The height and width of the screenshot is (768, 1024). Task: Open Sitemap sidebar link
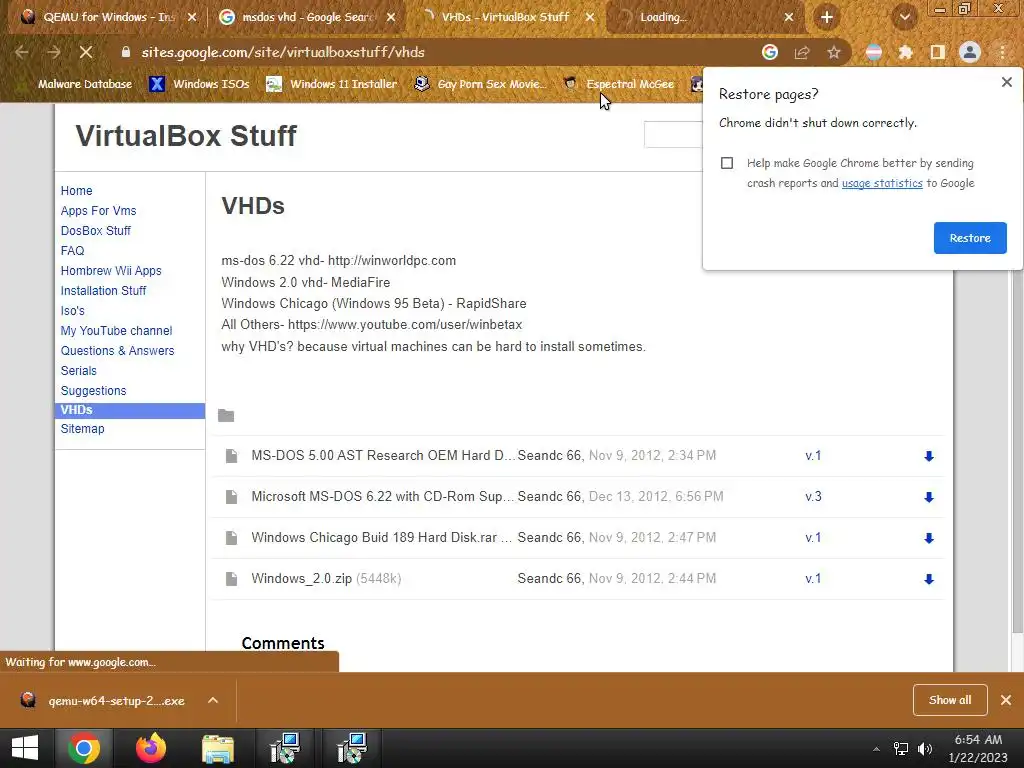coord(82,428)
